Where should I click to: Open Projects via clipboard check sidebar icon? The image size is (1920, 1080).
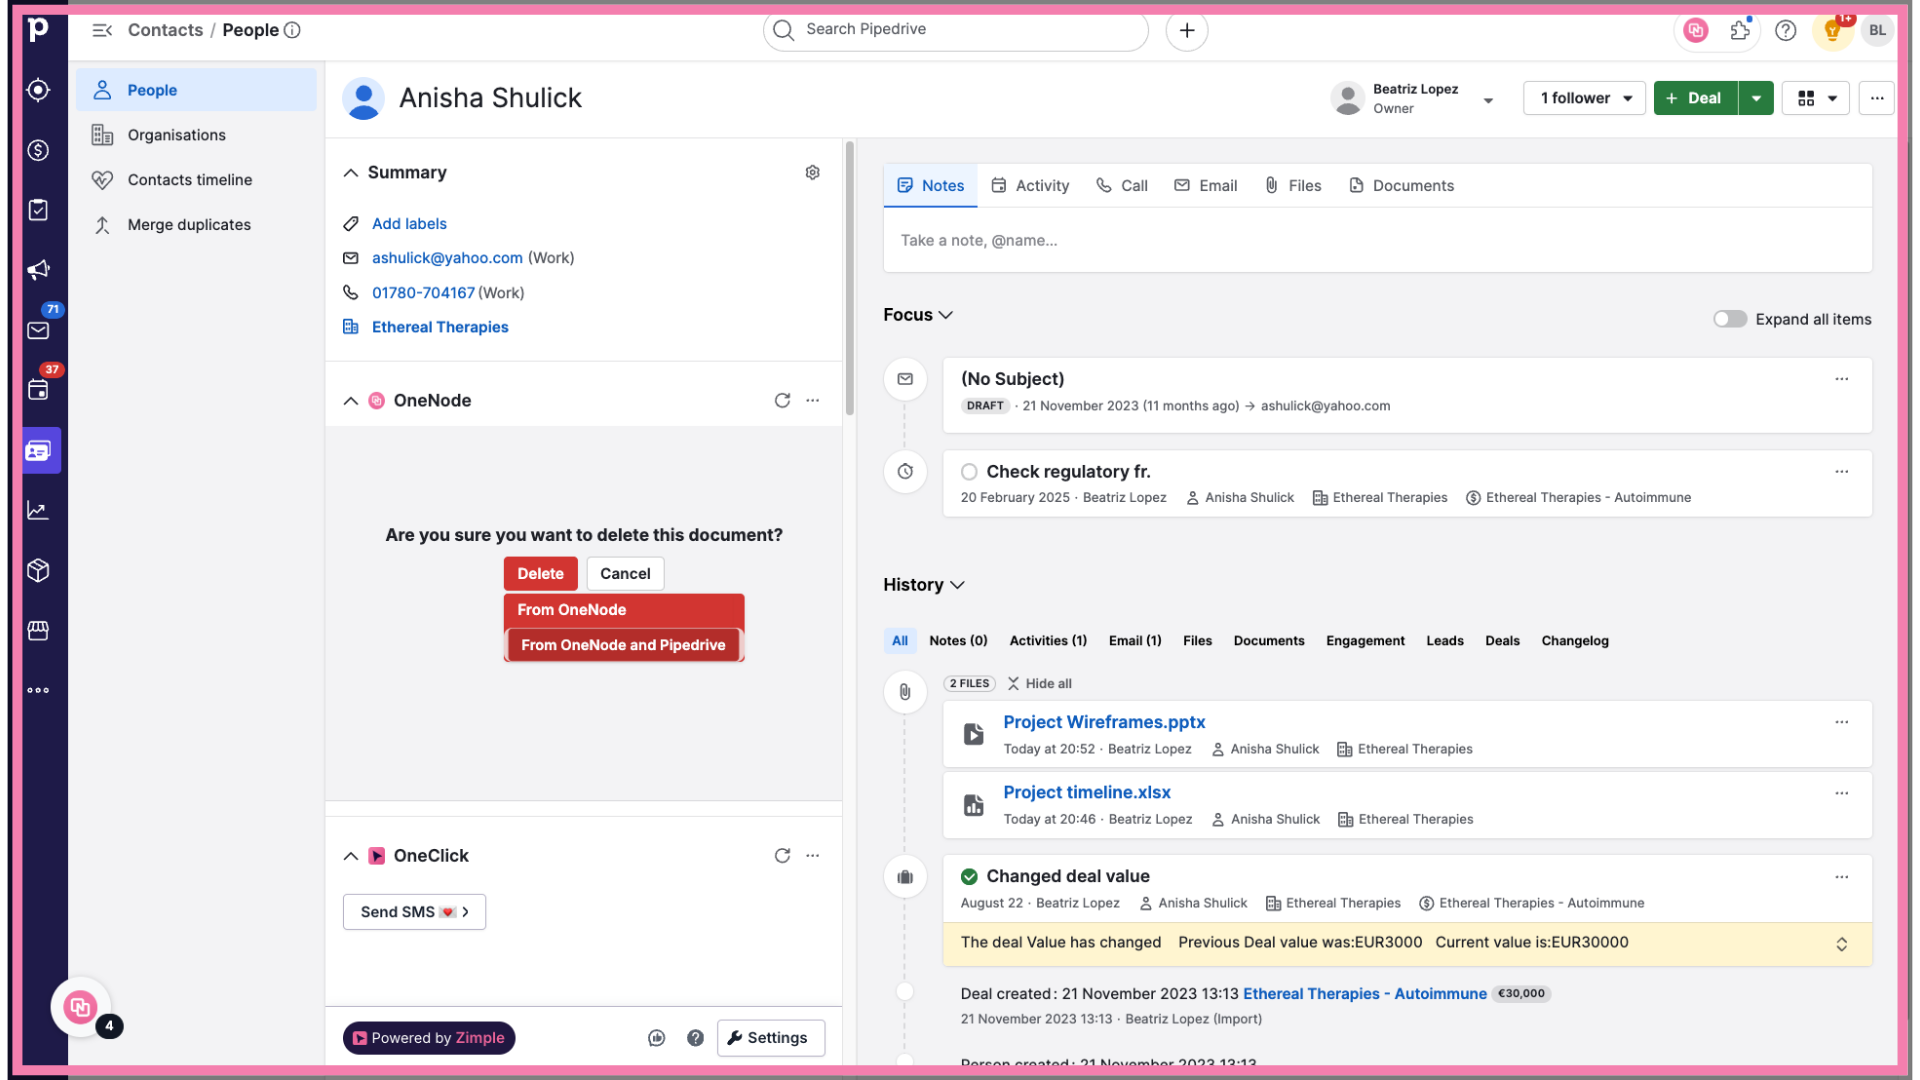point(38,210)
